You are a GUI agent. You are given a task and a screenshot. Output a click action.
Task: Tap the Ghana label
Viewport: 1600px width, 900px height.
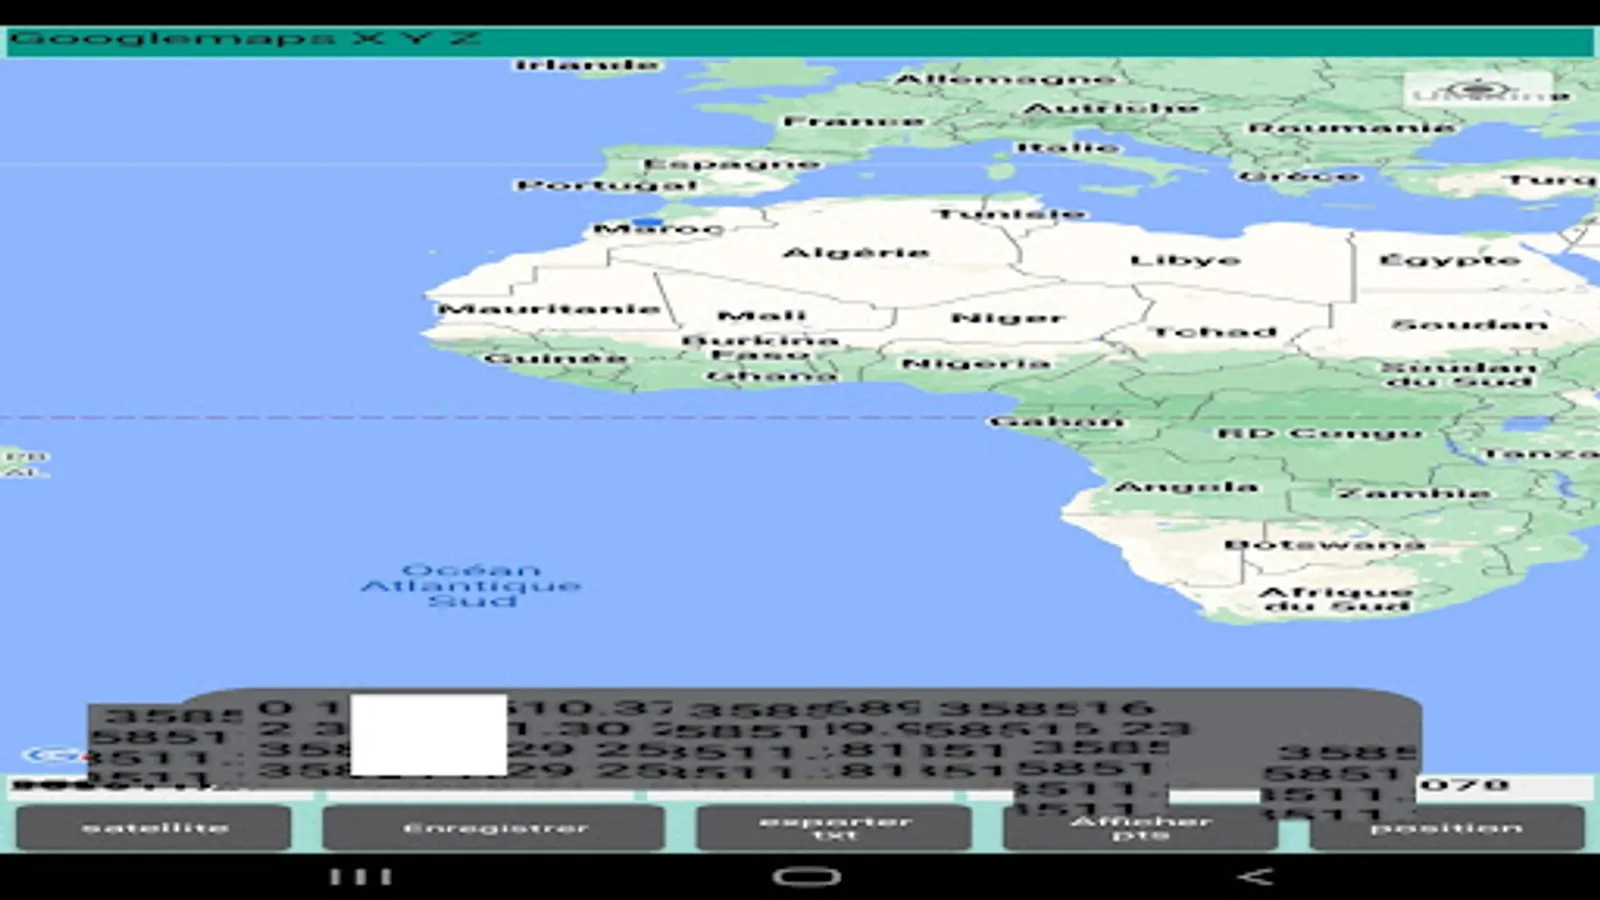[x=771, y=376]
